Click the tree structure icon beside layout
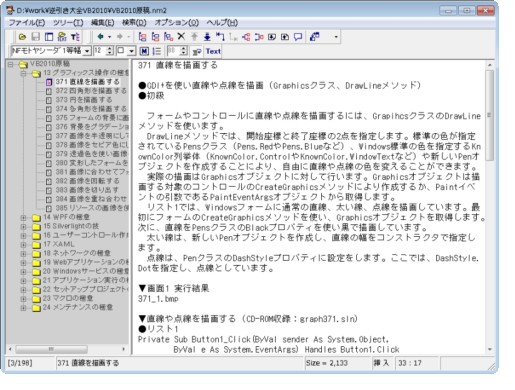 click(x=62, y=37)
